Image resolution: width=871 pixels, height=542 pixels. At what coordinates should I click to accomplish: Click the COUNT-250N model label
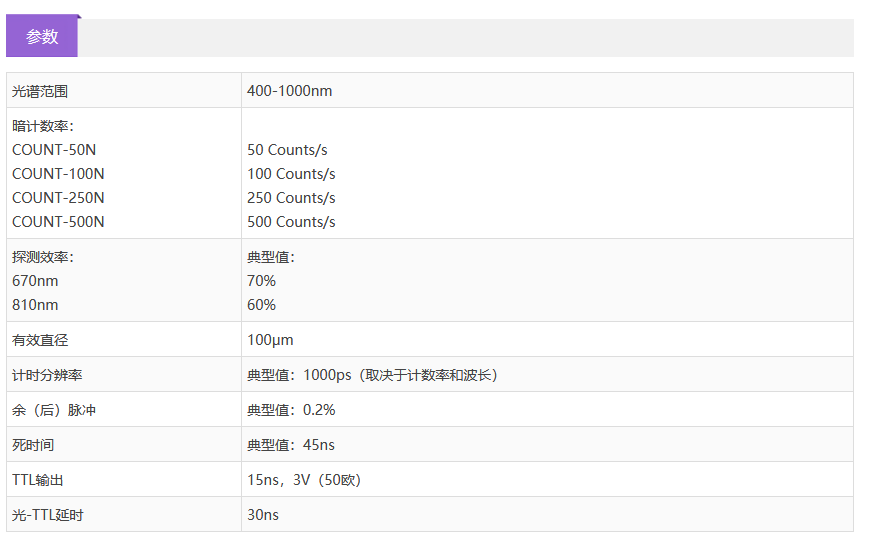click(58, 198)
